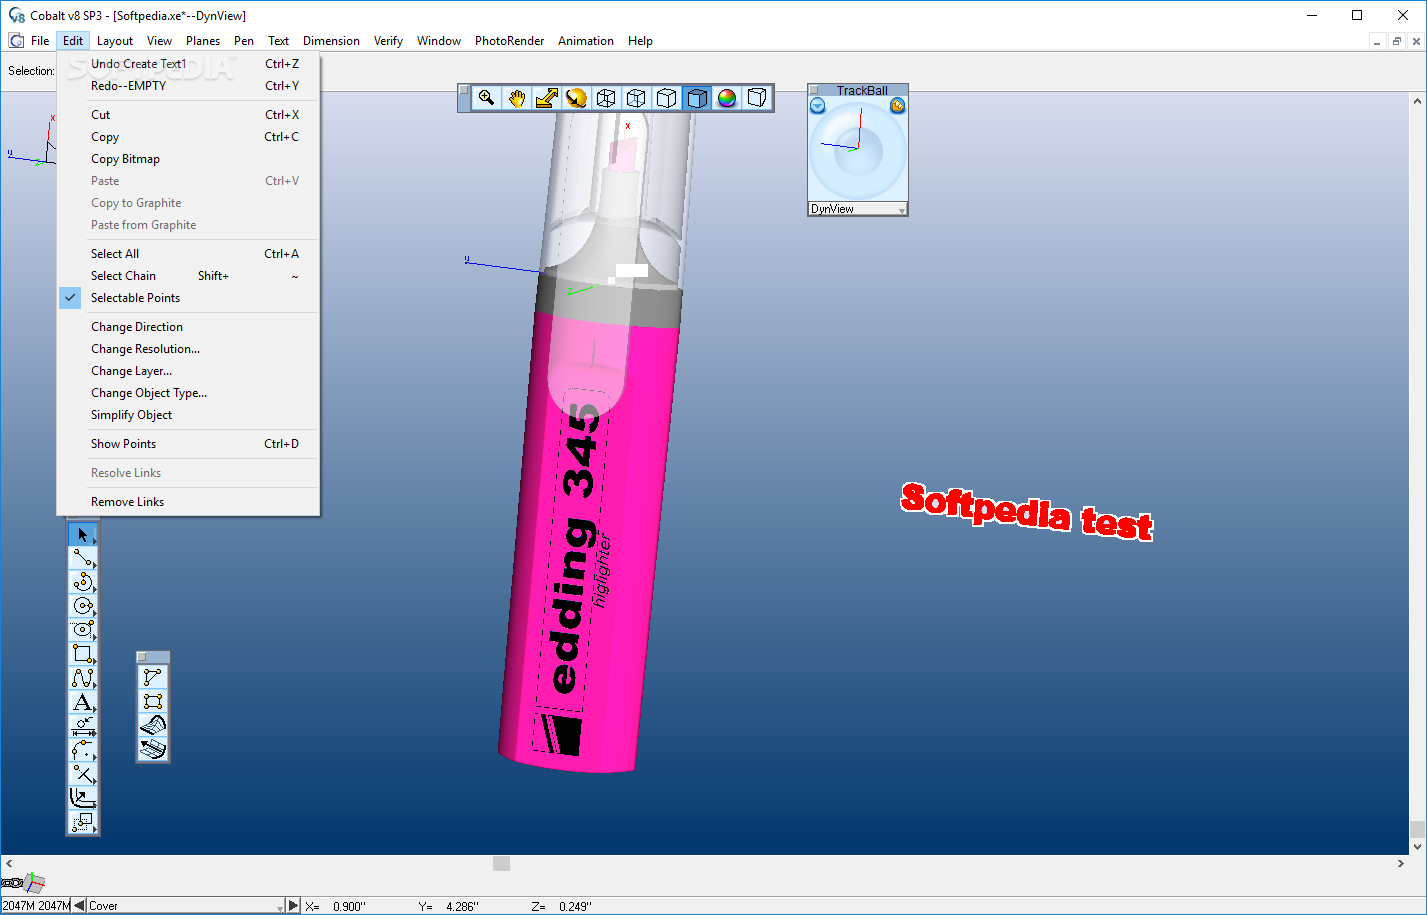Click the X coordinate field value
1427x915 pixels.
[349, 906]
